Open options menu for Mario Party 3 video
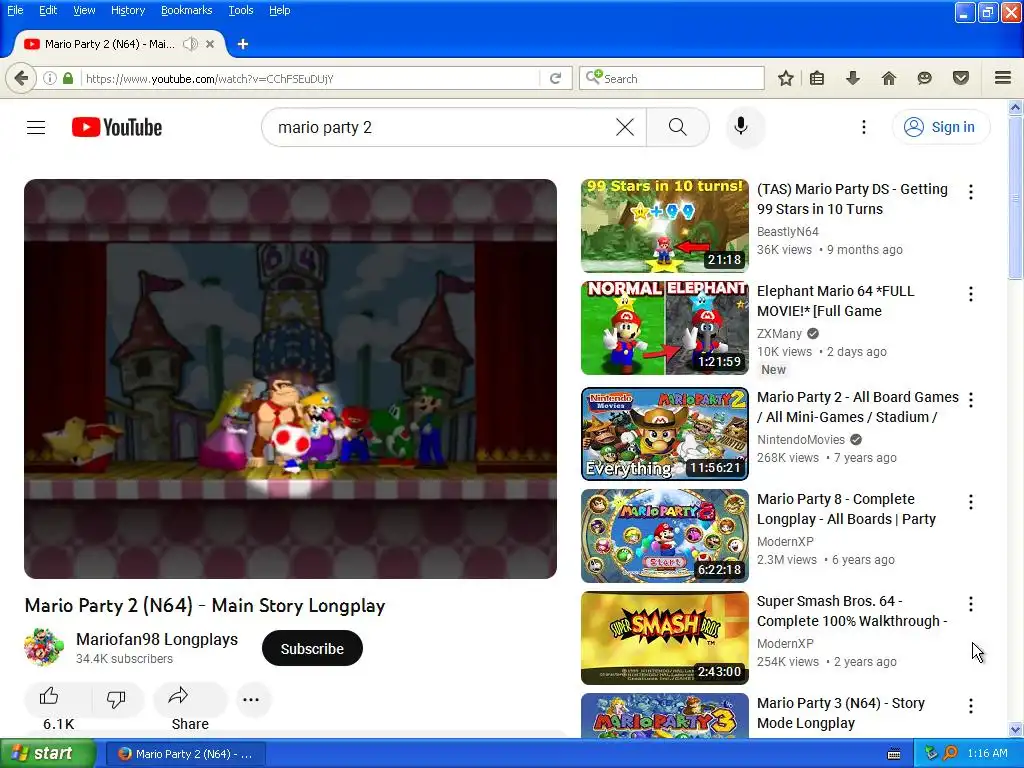The width and height of the screenshot is (1024, 768). [971, 706]
